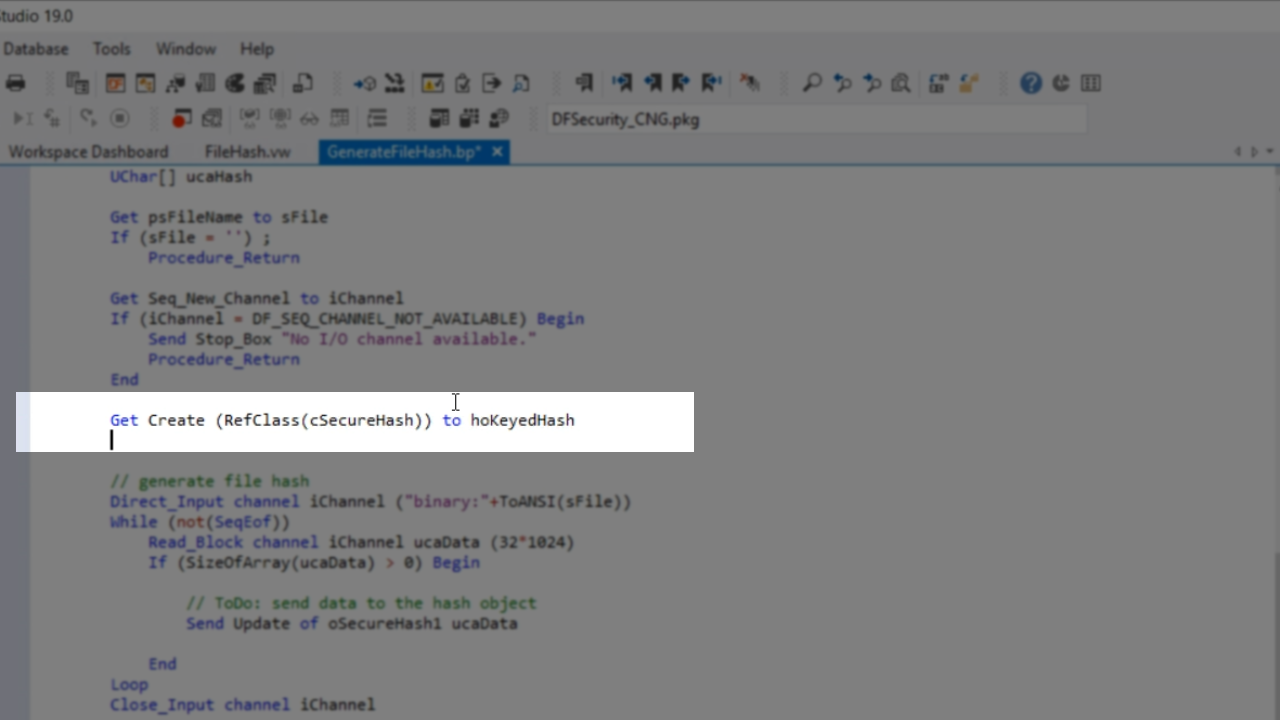The height and width of the screenshot is (720, 1280).
Task: Click the blue Help question mark icon
Action: click(x=1031, y=83)
